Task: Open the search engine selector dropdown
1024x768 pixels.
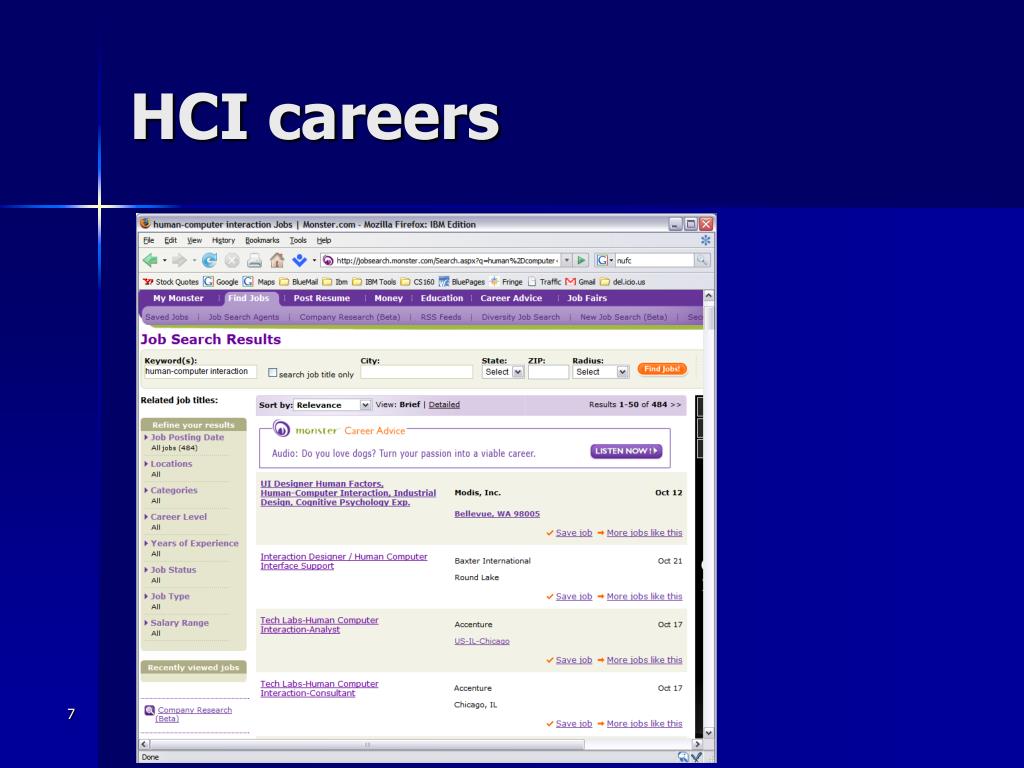Action: [x=604, y=260]
